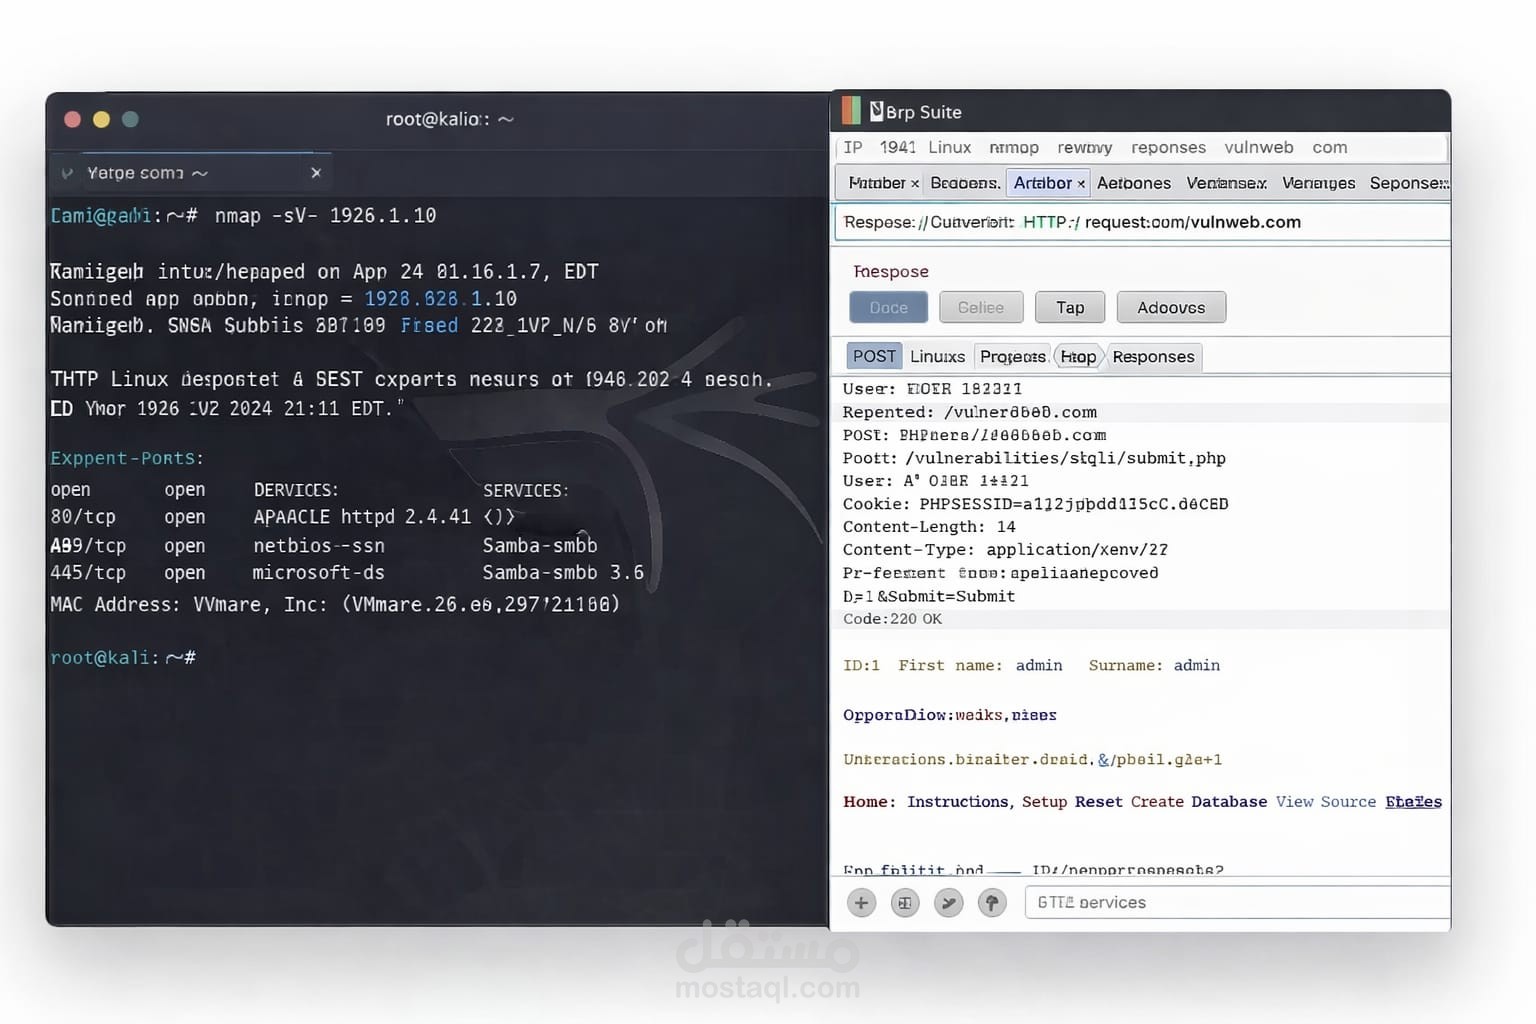Image resolution: width=1536 pixels, height=1024 pixels.
Task: Select 'Linux' from the top menu bar
Action: pyautogui.click(x=948, y=147)
